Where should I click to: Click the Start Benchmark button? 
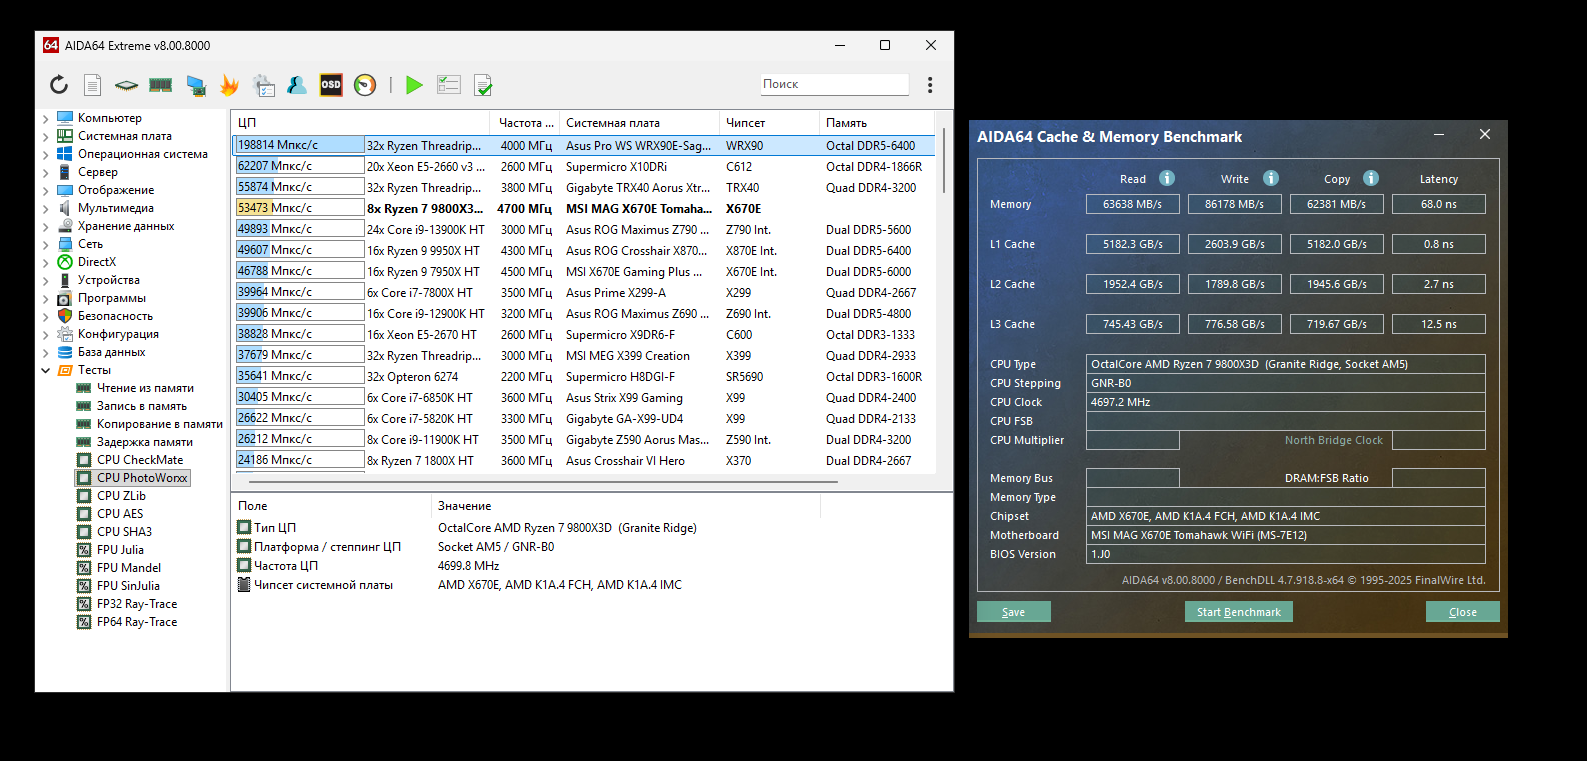(1238, 612)
